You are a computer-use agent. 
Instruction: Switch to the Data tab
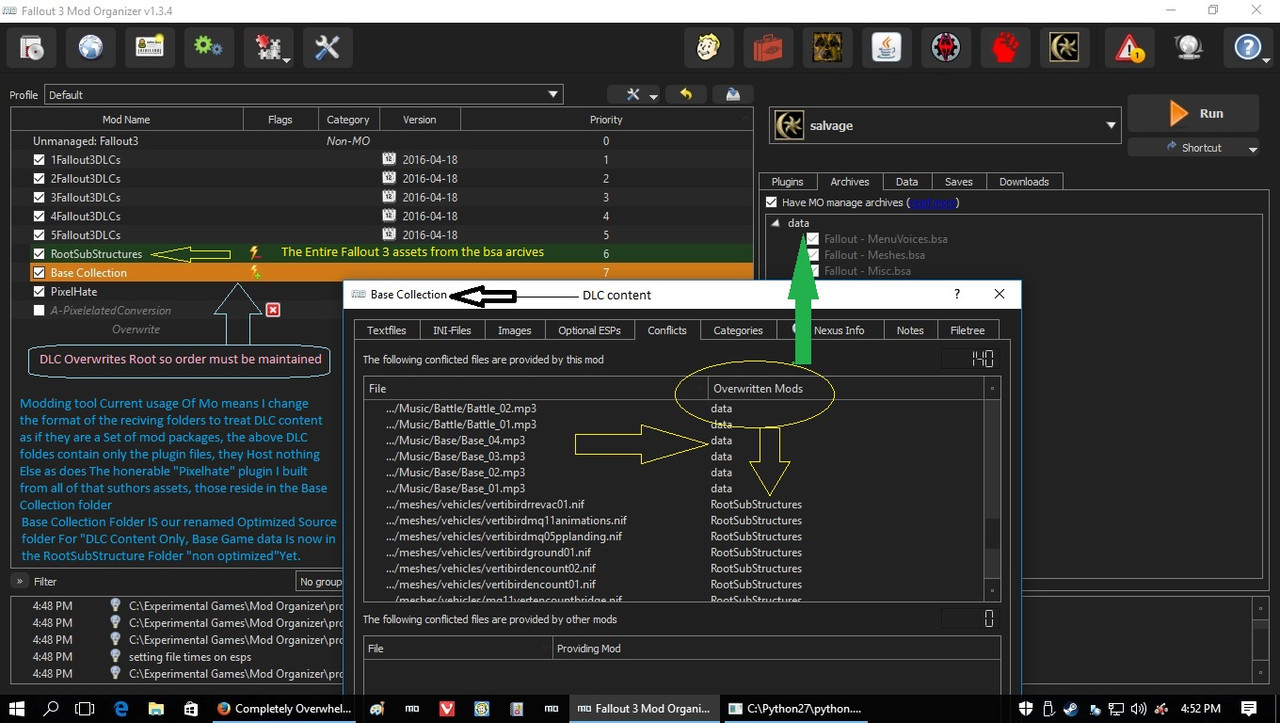click(907, 182)
